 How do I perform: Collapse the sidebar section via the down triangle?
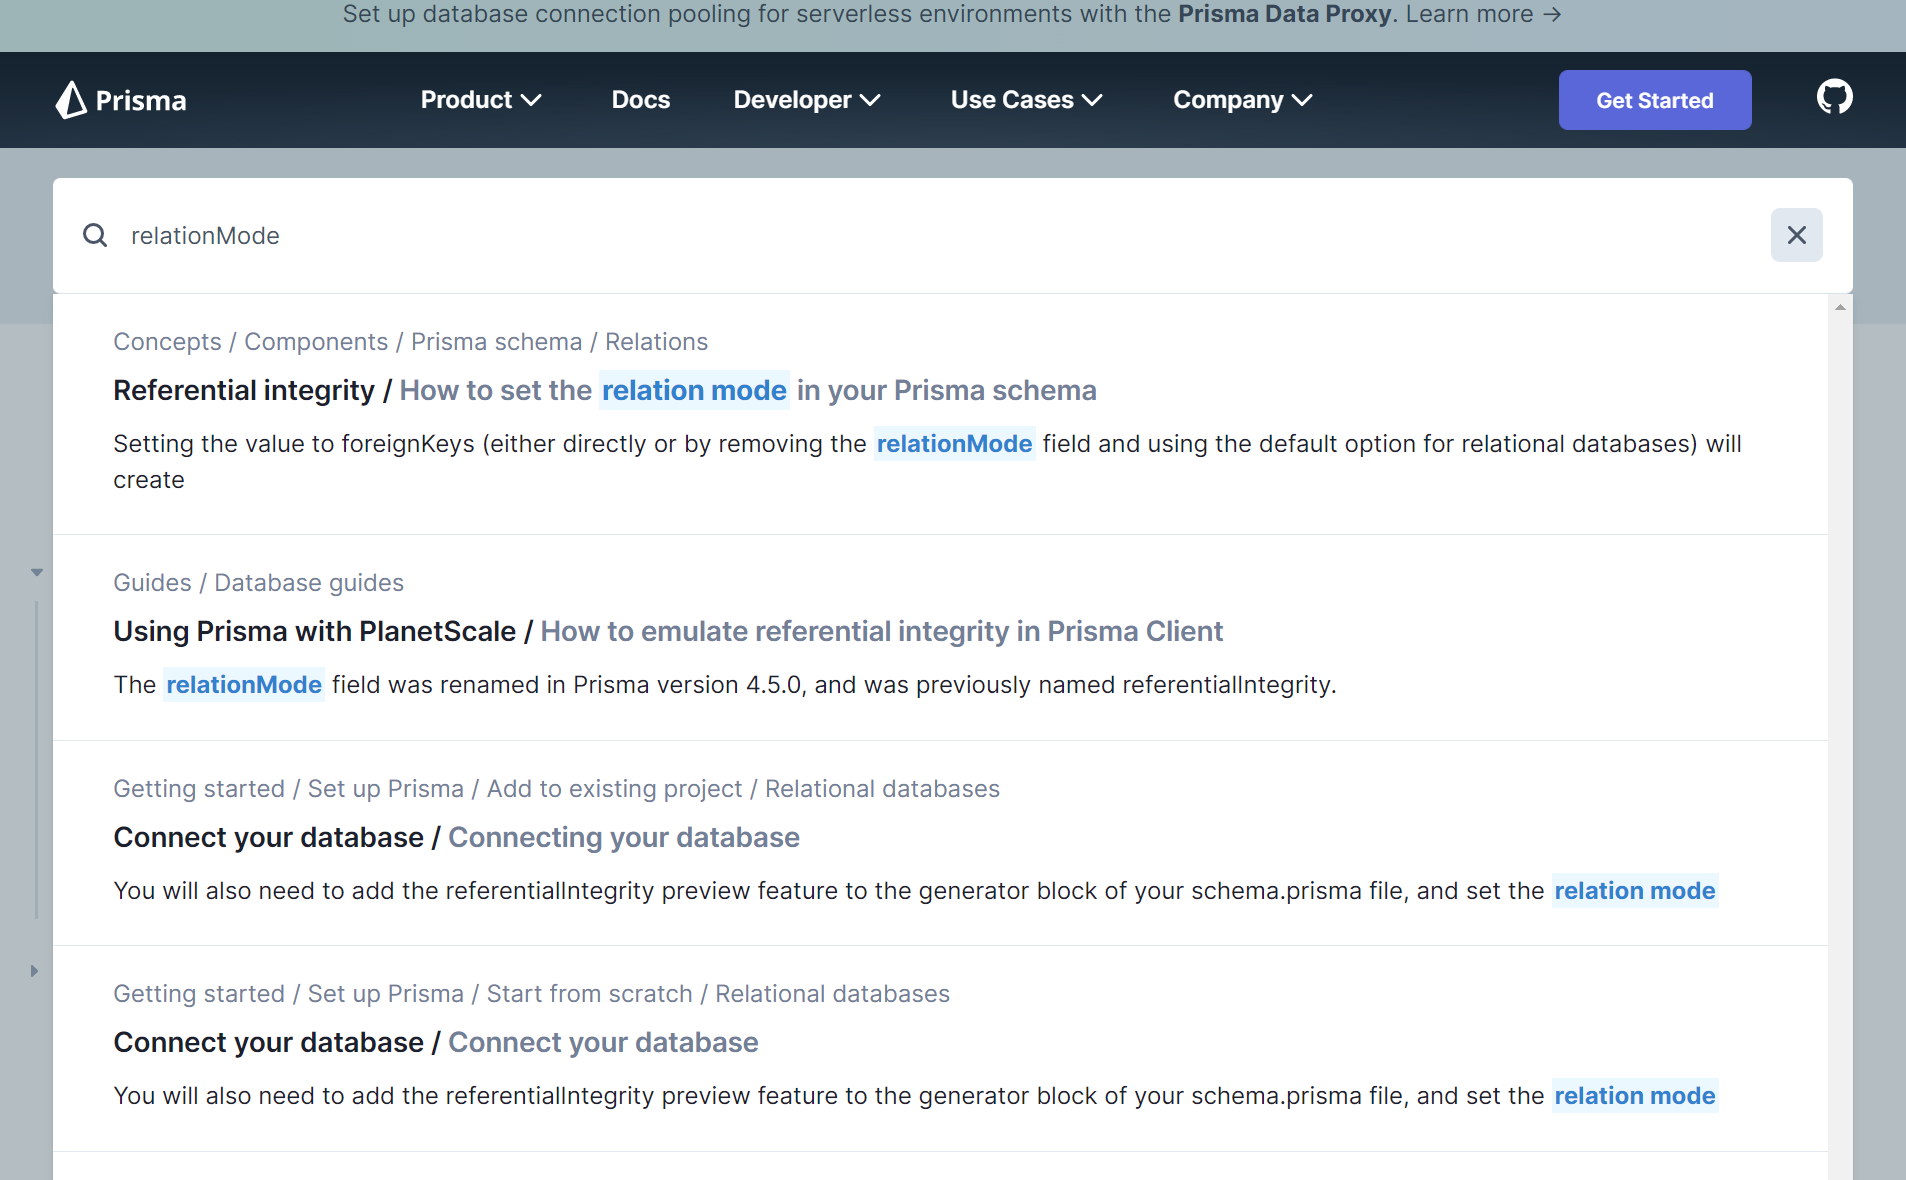click(36, 572)
